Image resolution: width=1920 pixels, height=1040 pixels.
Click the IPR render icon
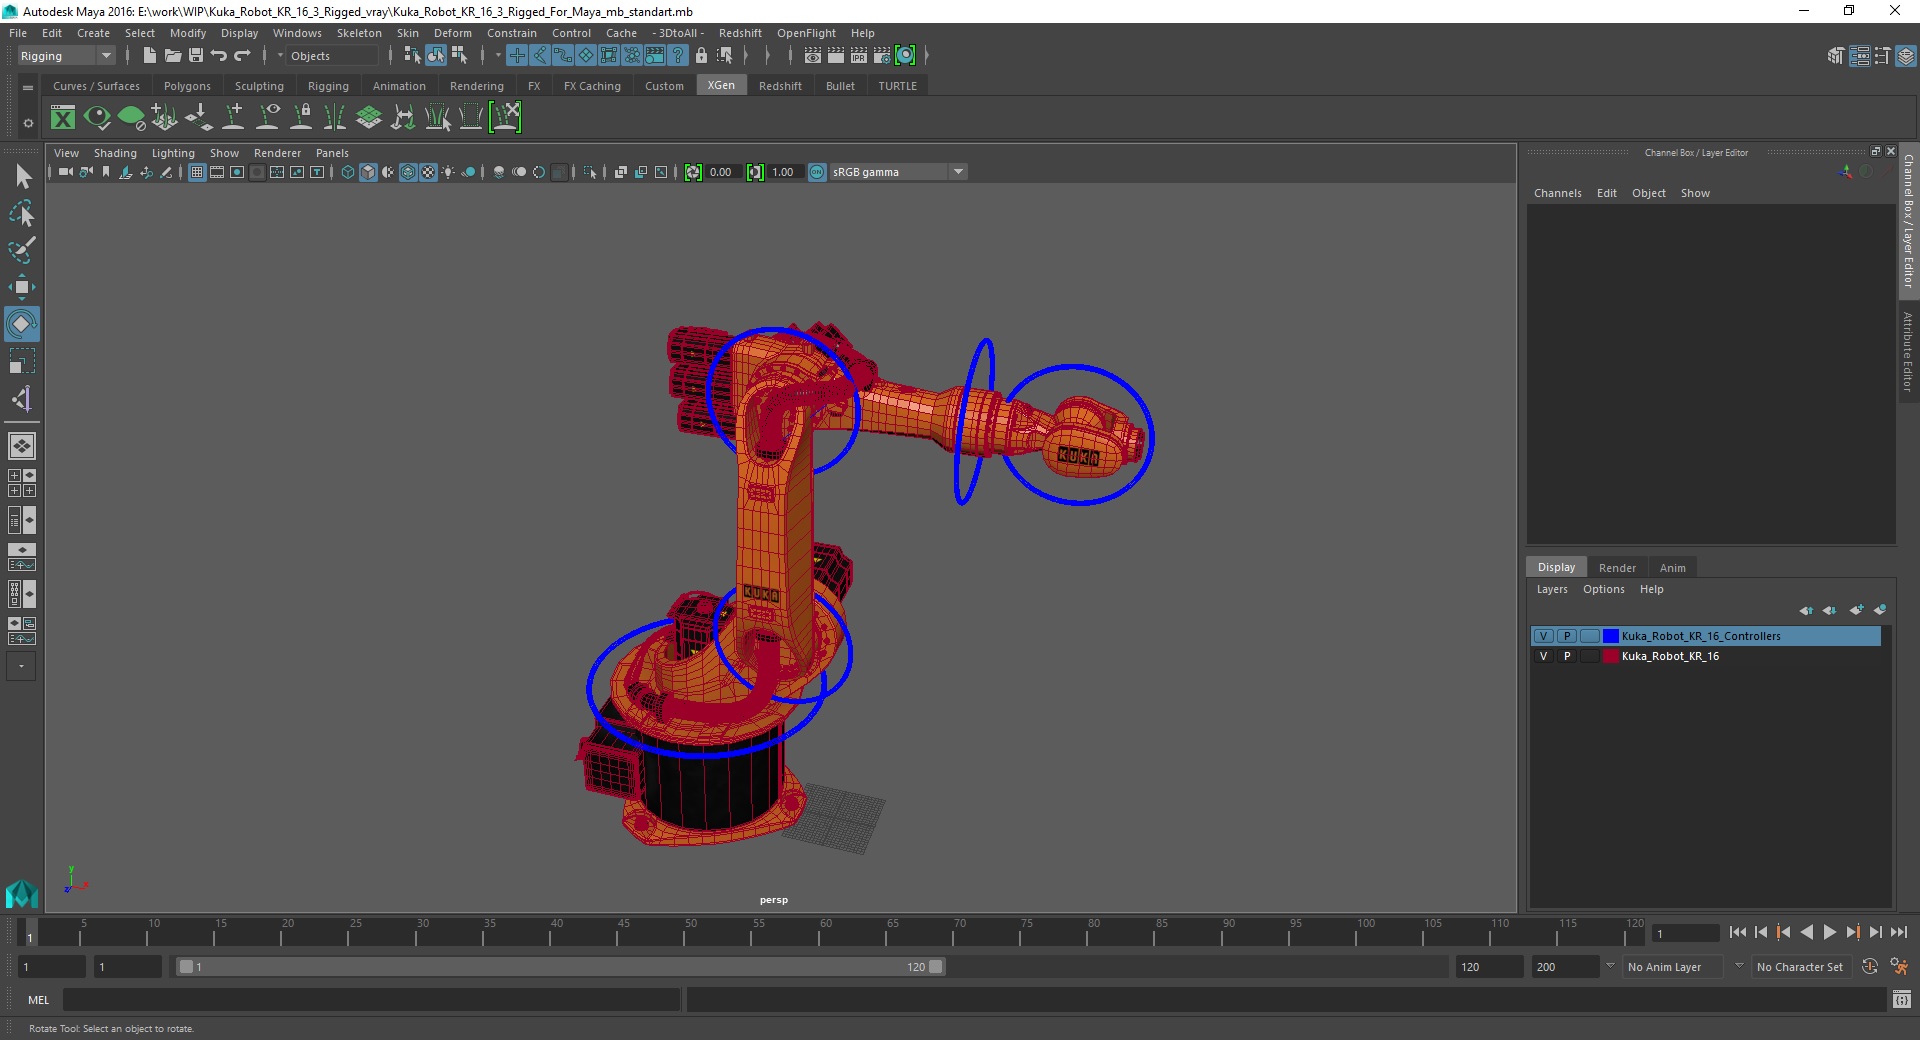[x=859, y=56]
